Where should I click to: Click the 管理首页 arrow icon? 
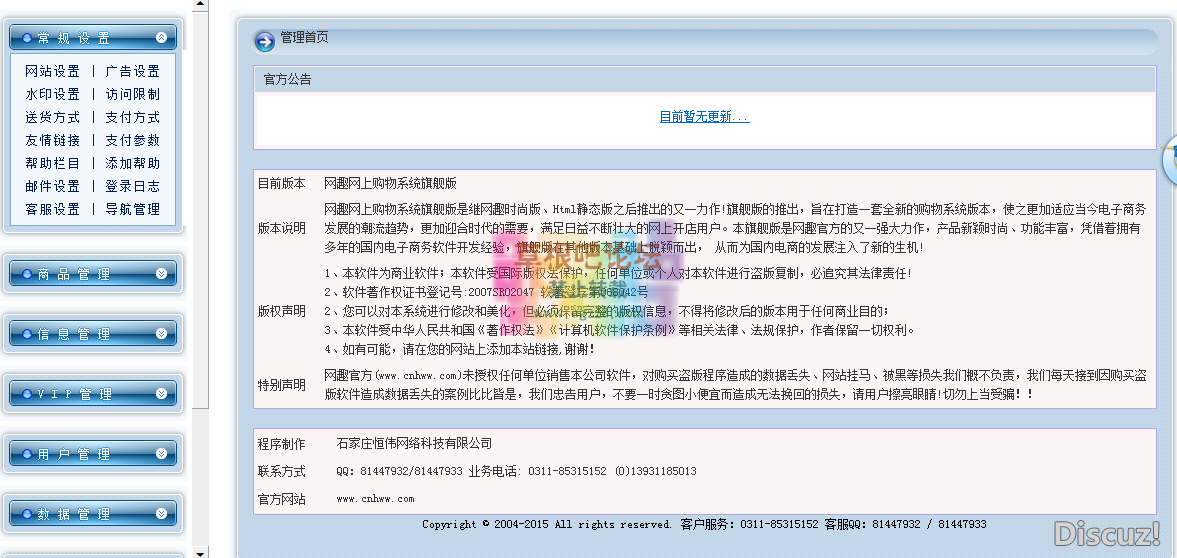(x=264, y=41)
